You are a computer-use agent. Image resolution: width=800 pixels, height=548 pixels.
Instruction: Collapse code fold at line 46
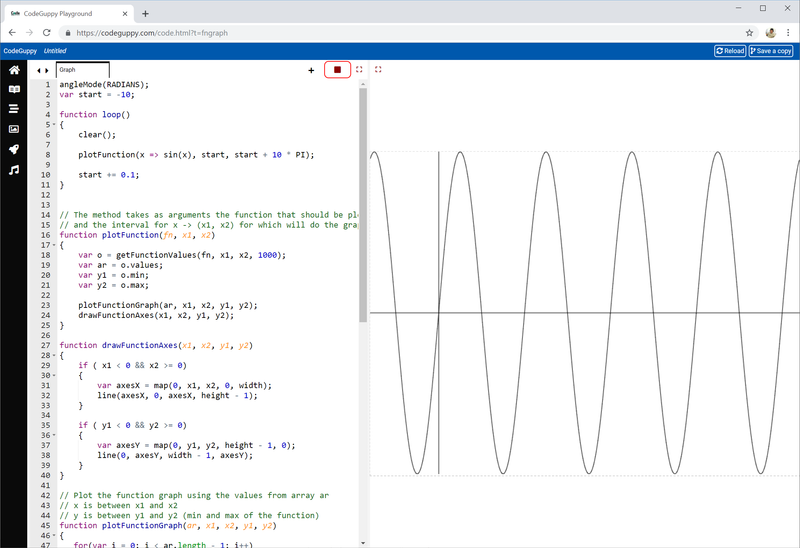(x=54, y=536)
